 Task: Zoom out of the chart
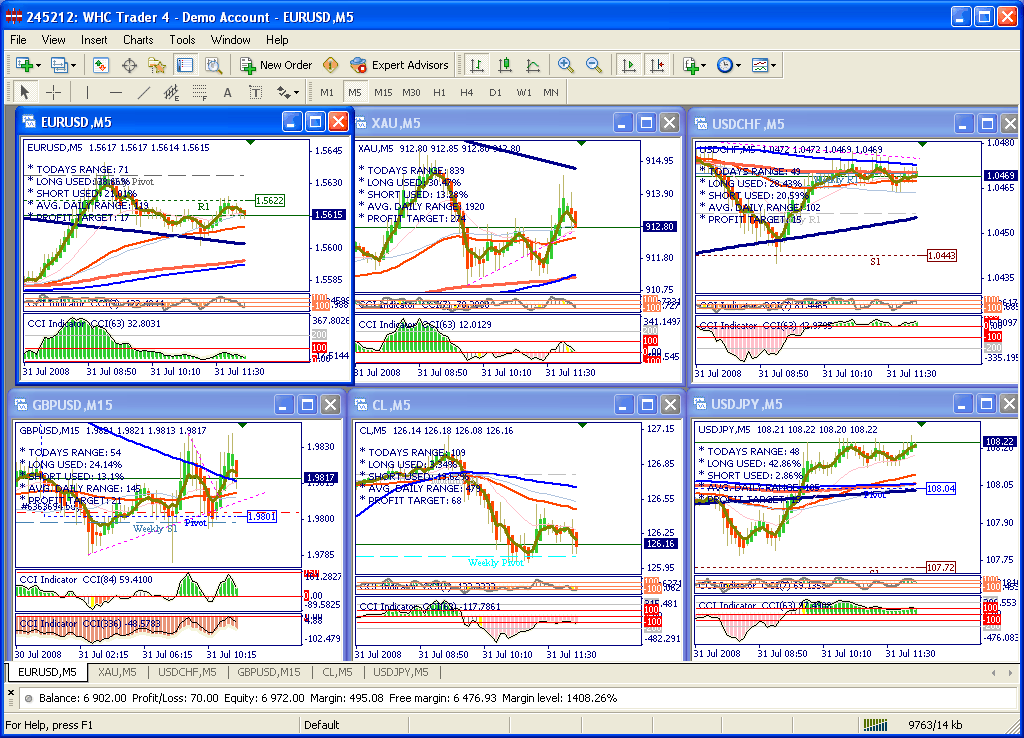click(x=594, y=65)
